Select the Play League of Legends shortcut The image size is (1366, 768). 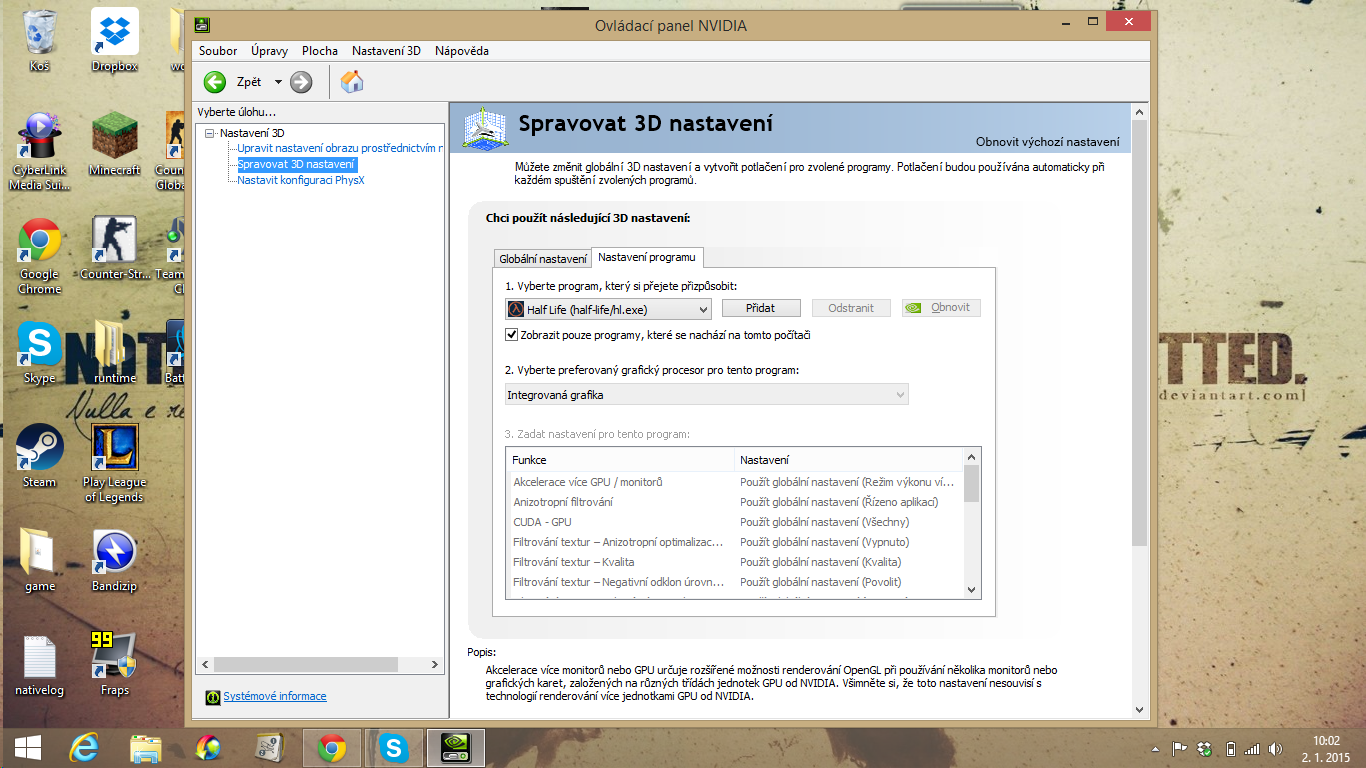[x=115, y=464]
